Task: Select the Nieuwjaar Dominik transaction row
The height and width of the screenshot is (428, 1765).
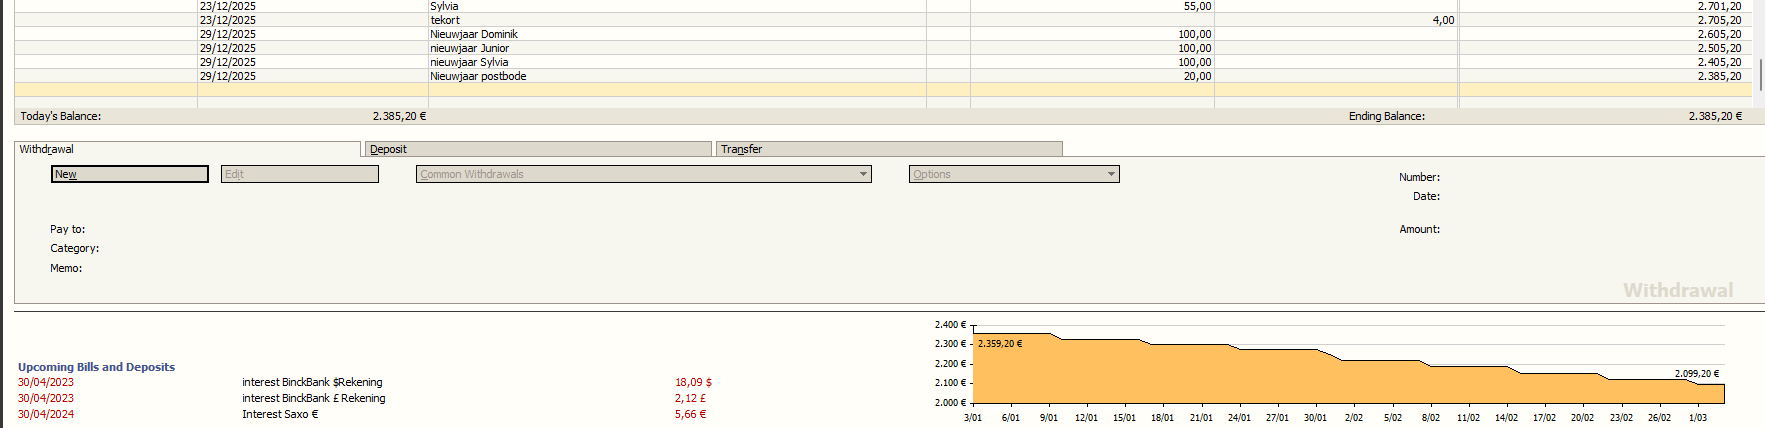Action: tap(883, 34)
